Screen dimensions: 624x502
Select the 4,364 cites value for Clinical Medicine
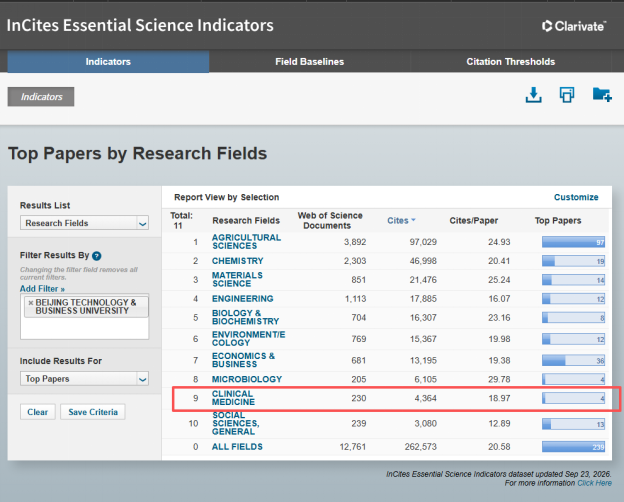[x=425, y=398]
